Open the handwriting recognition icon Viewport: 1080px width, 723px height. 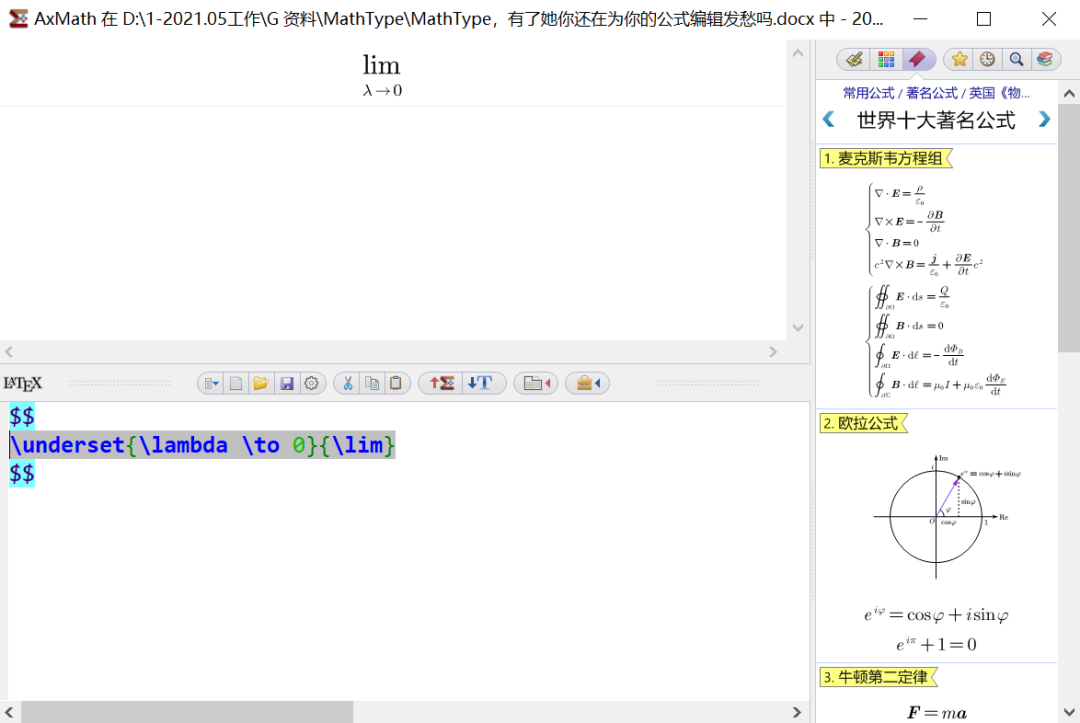pos(854,59)
